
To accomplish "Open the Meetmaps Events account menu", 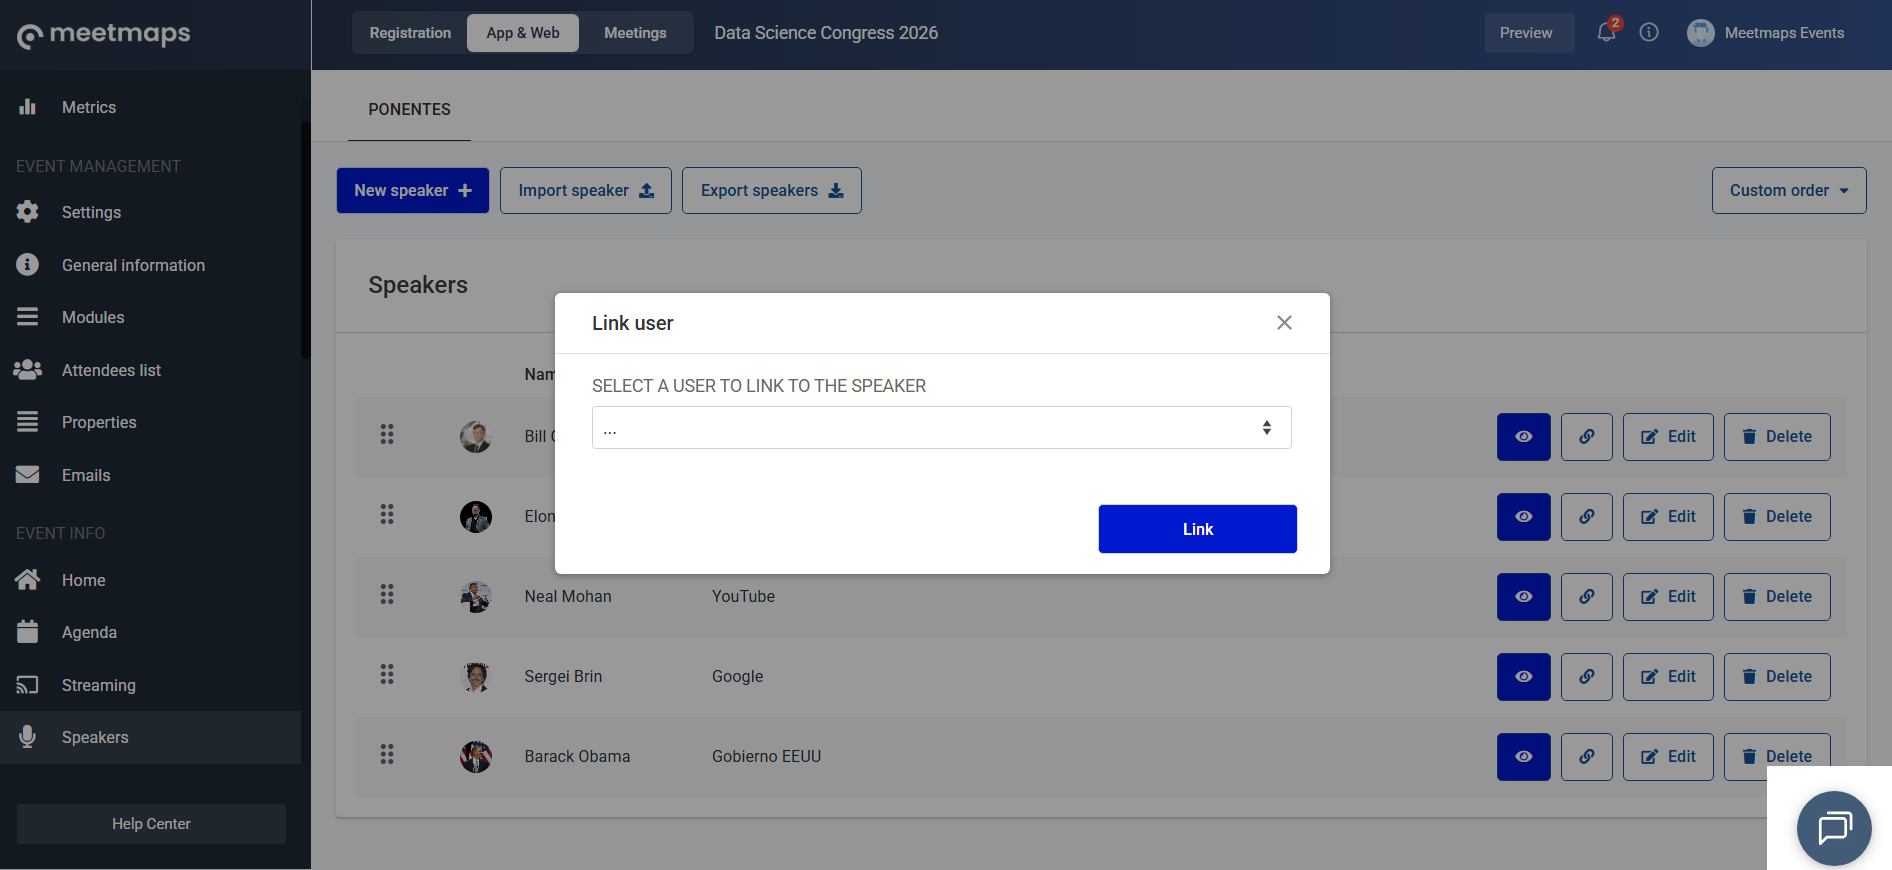I will coord(1766,33).
